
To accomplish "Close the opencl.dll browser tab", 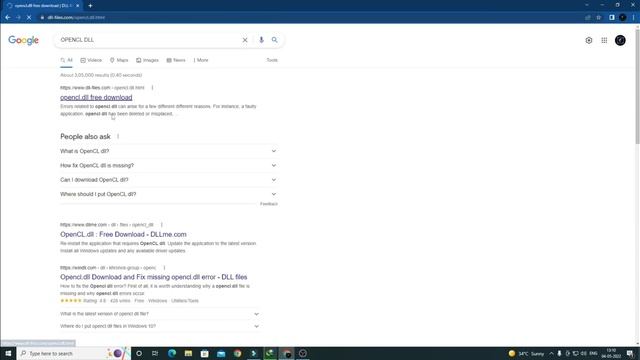I will click(x=78, y=6).
